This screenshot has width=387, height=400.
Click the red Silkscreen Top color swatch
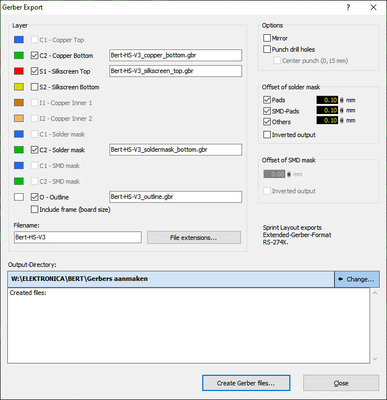19,71
